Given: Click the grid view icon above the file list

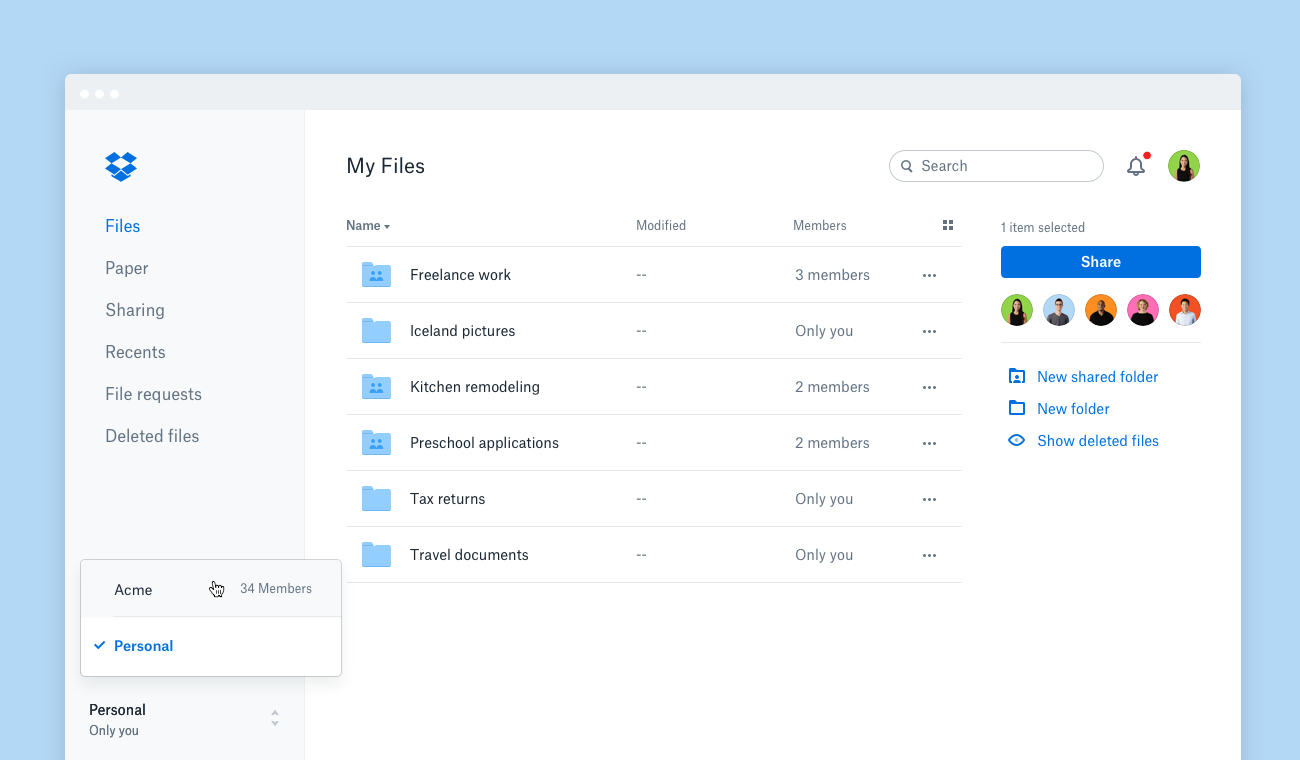Looking at the screenshot, I should tap(947, 225).
